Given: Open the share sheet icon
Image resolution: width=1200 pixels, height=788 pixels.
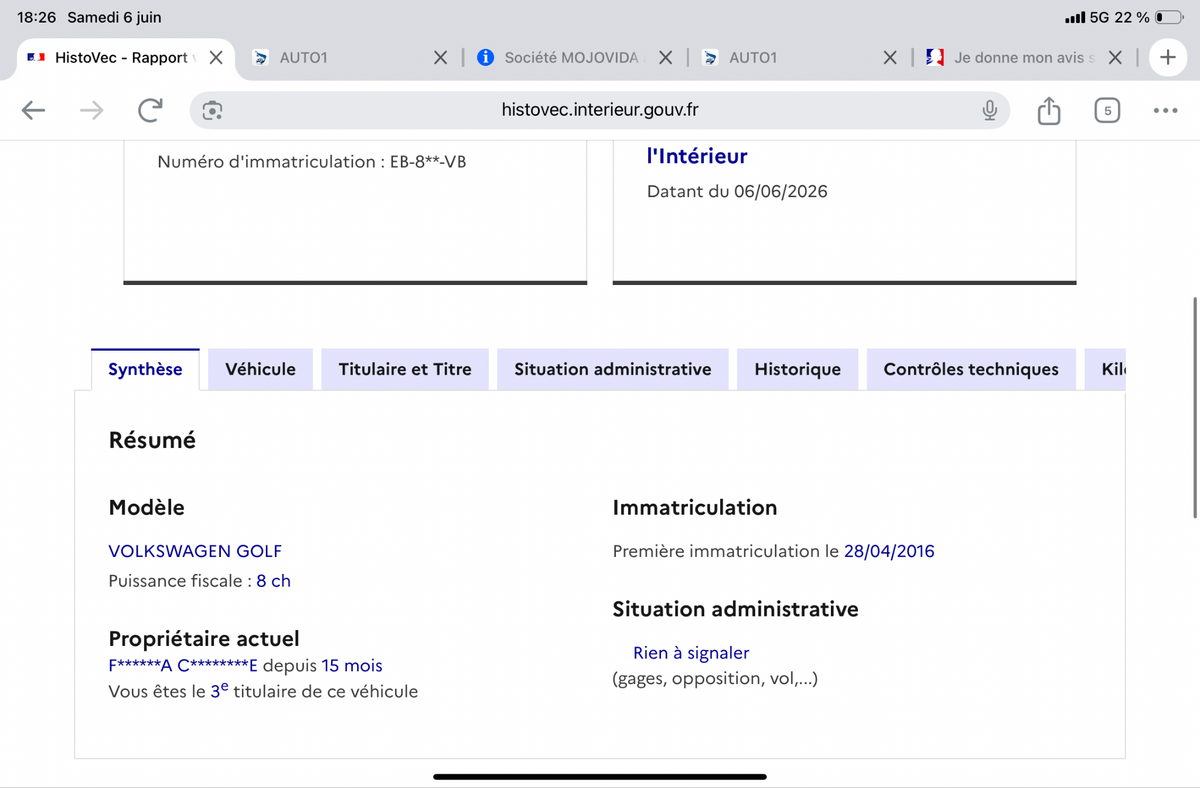Looking at the screenshot, I should pos(1048,110).
